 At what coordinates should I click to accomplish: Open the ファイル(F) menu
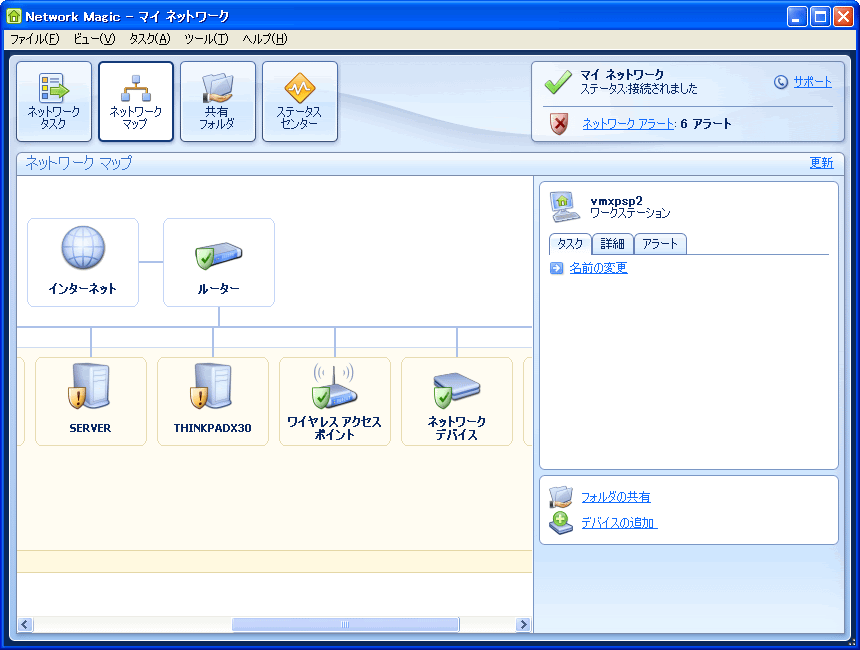pos(35,39)
